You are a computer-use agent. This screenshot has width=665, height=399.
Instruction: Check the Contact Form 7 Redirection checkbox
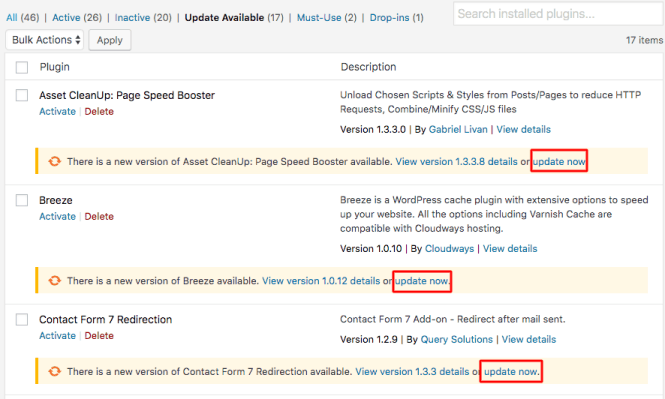[22, 319]
